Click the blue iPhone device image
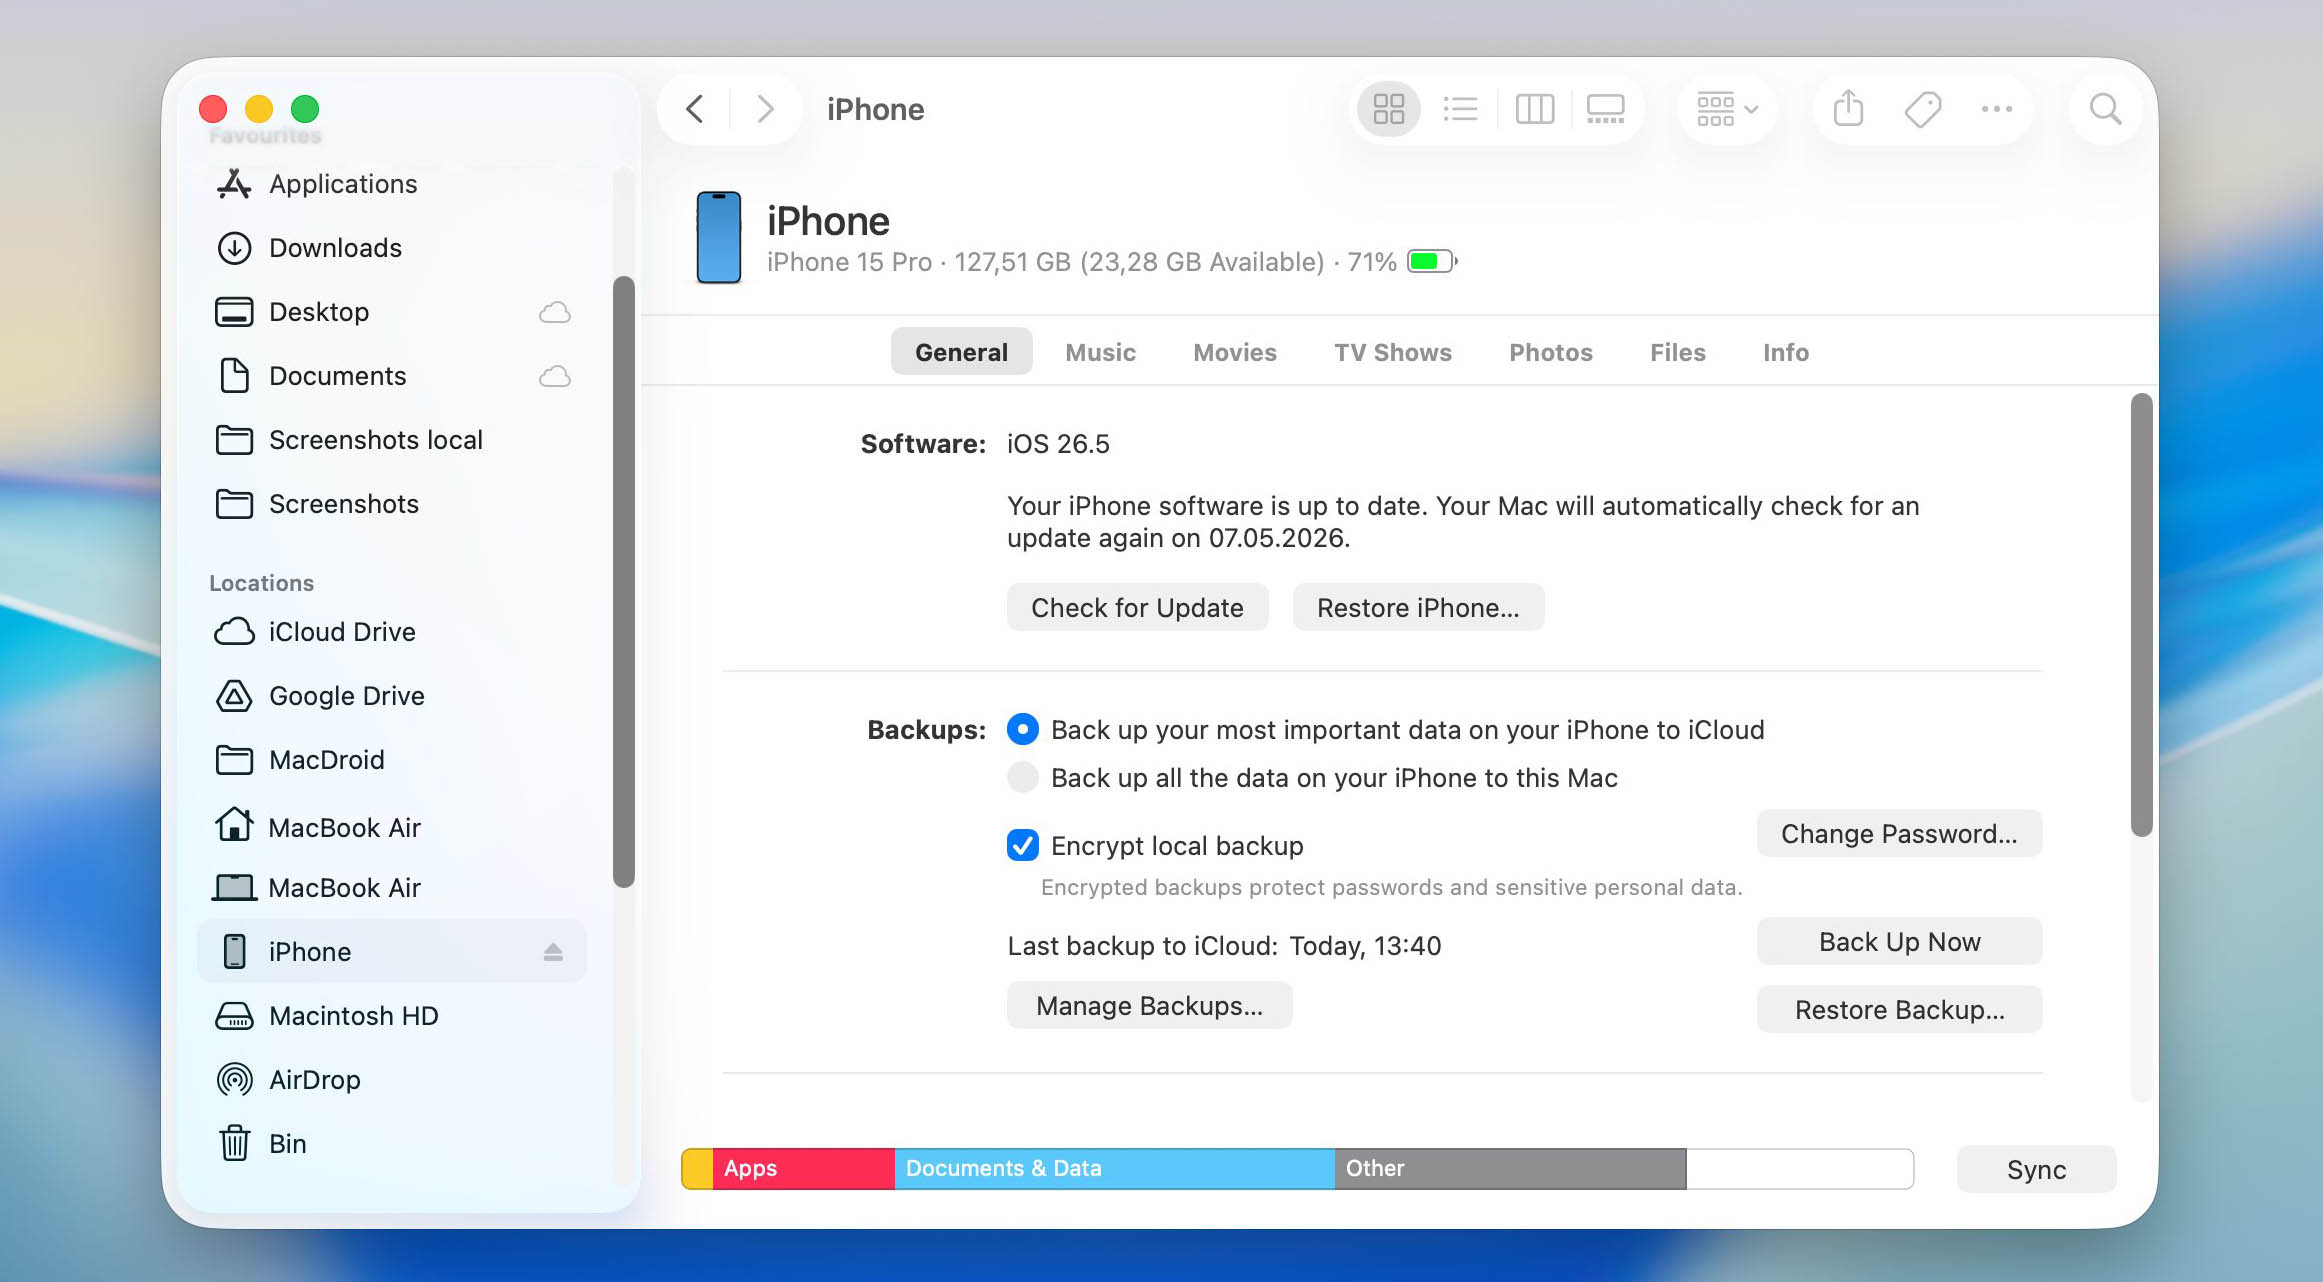Image resolution: width=2323 pixels, height=1282 pixels. click(x=718, y=238)
